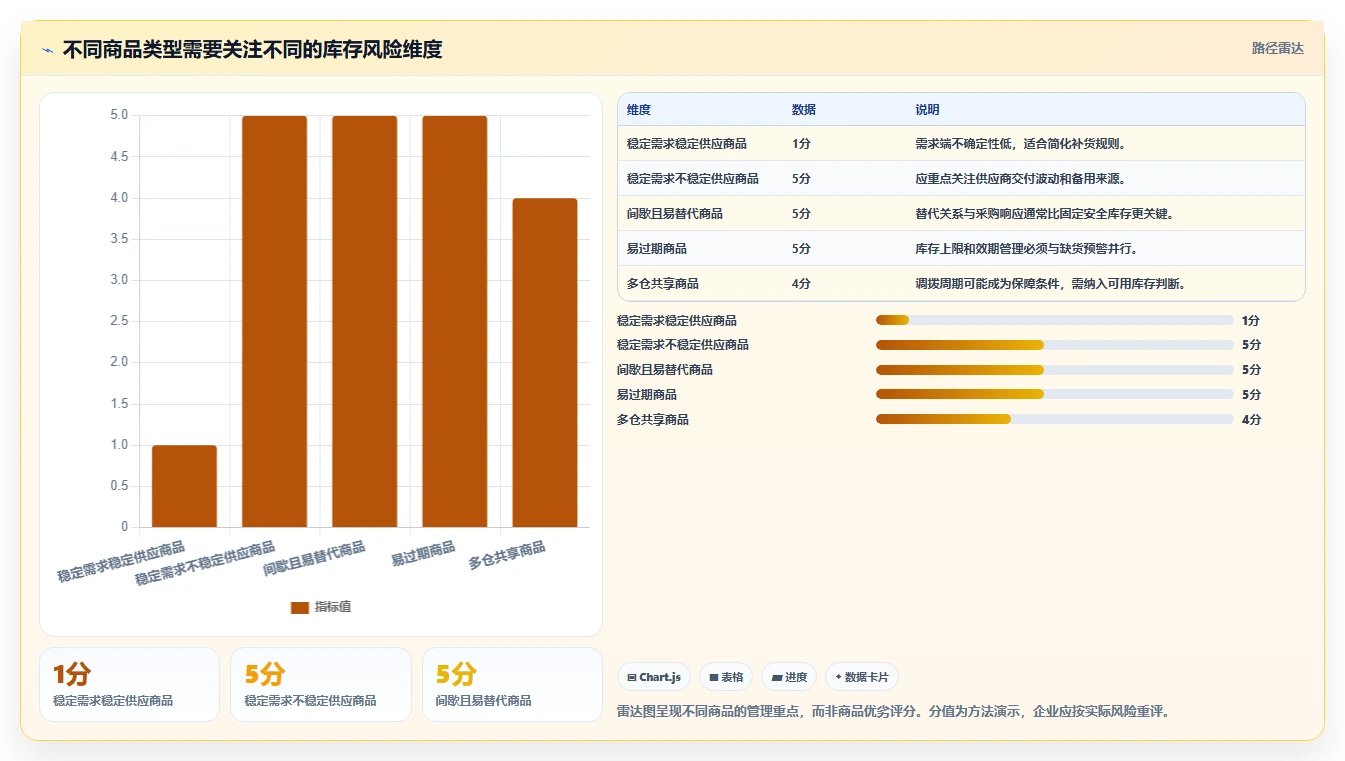This screenshot has height=761, width=1345.
Task: Click the 进度 chip
Action: pos(789,677)
